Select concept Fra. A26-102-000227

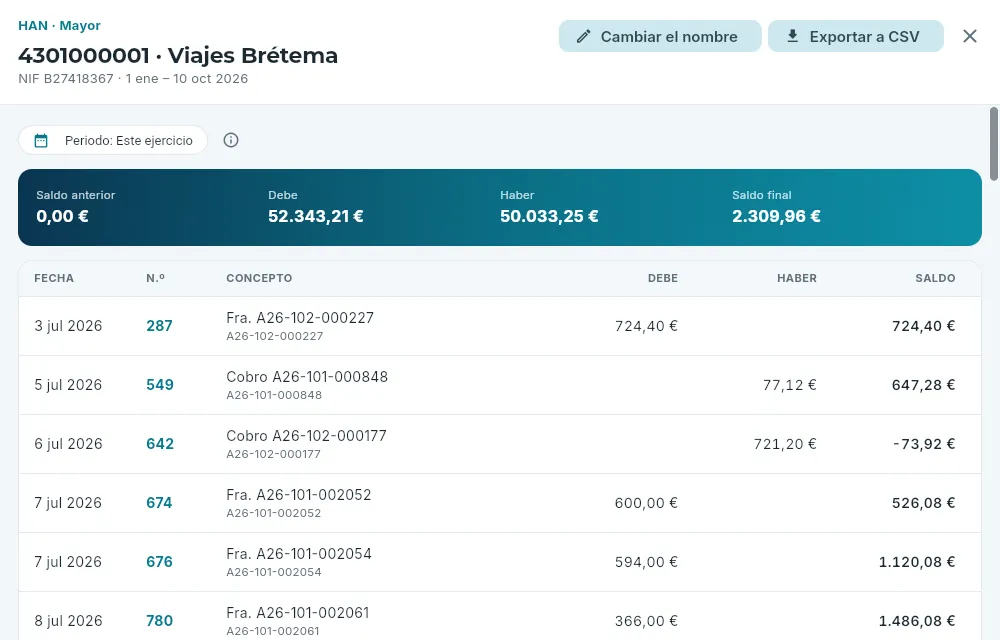[300, 317]
